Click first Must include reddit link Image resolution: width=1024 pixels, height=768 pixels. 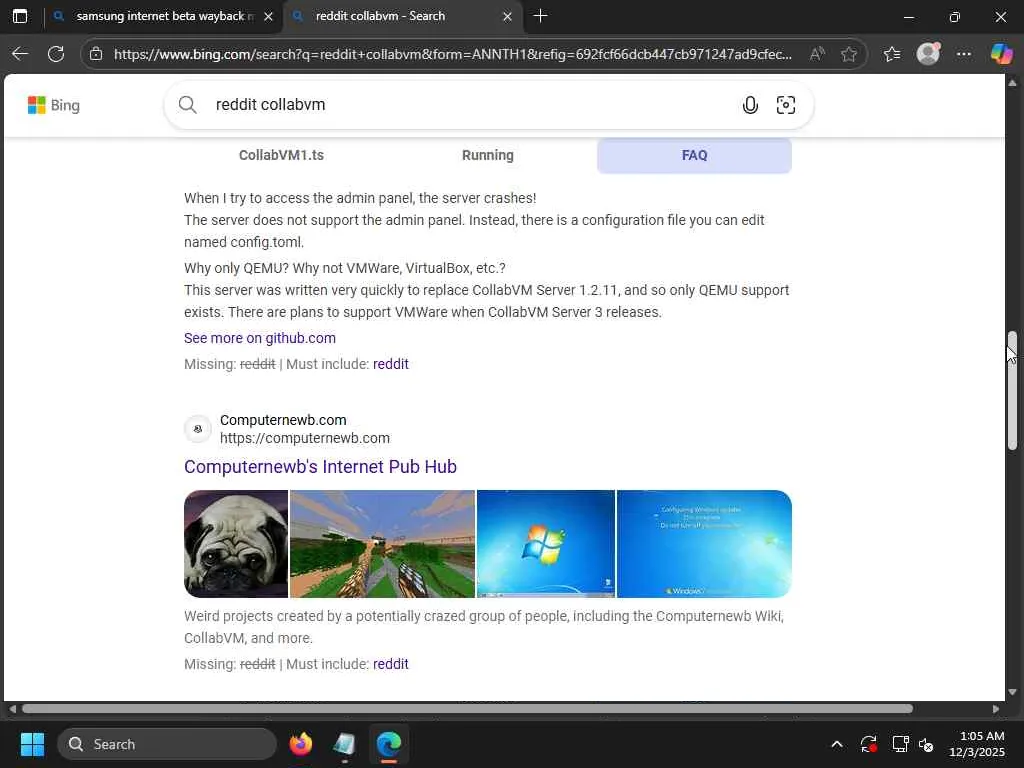pos(391,364)
